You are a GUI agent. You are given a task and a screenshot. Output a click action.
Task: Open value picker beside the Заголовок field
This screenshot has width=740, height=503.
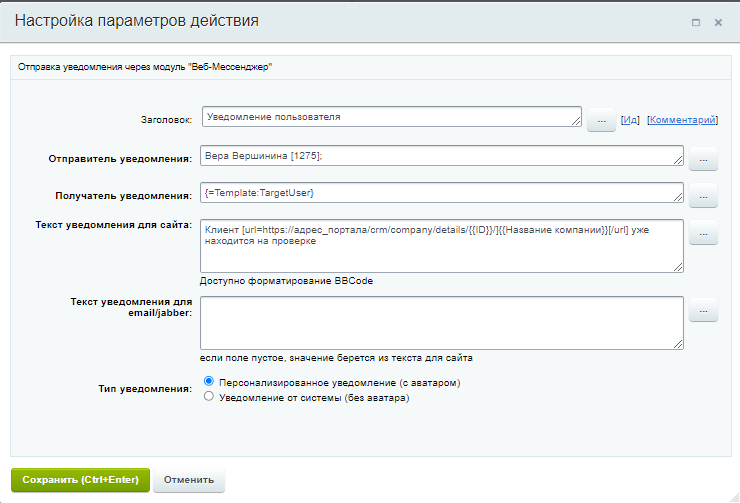601,120
